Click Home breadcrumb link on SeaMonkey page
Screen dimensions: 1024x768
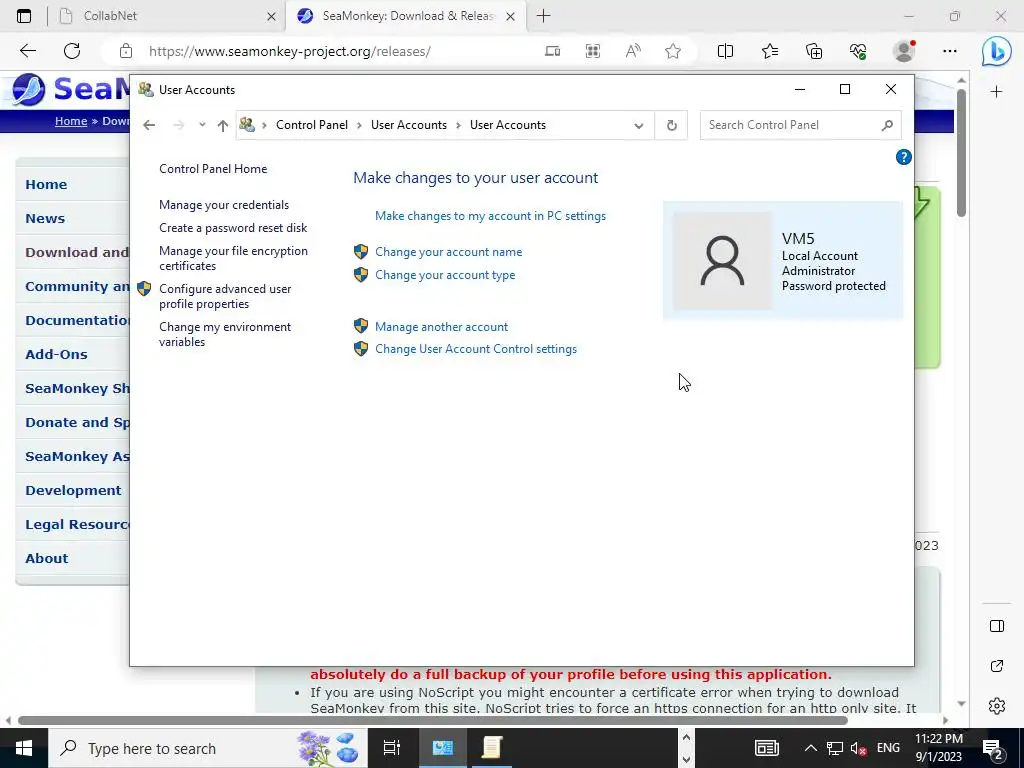click(x=71, y=121)
